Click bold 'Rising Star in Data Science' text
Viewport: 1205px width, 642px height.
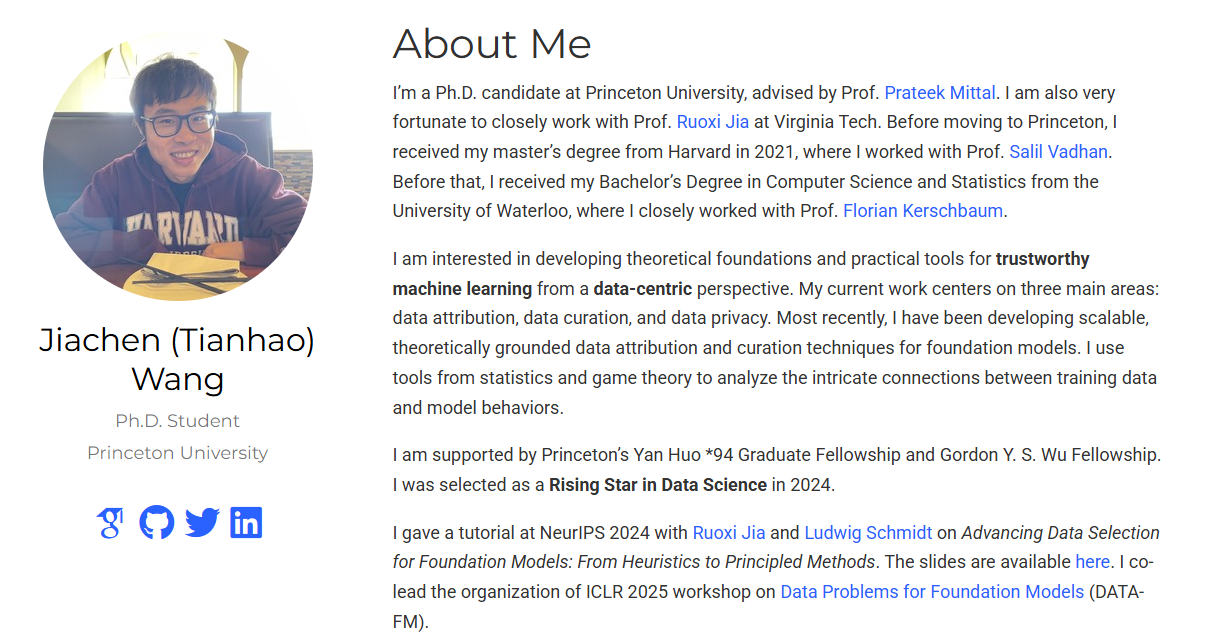[657, 485]
